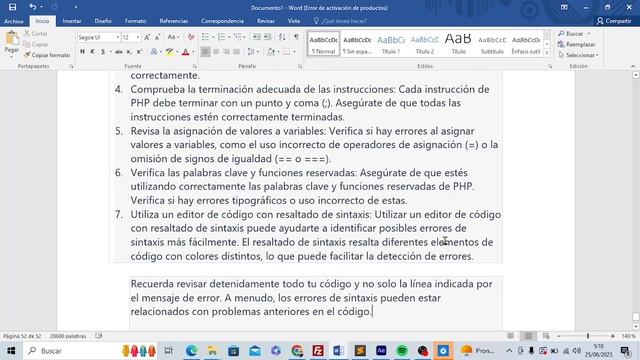Click the bullets list icon

[x=205, y=37]
